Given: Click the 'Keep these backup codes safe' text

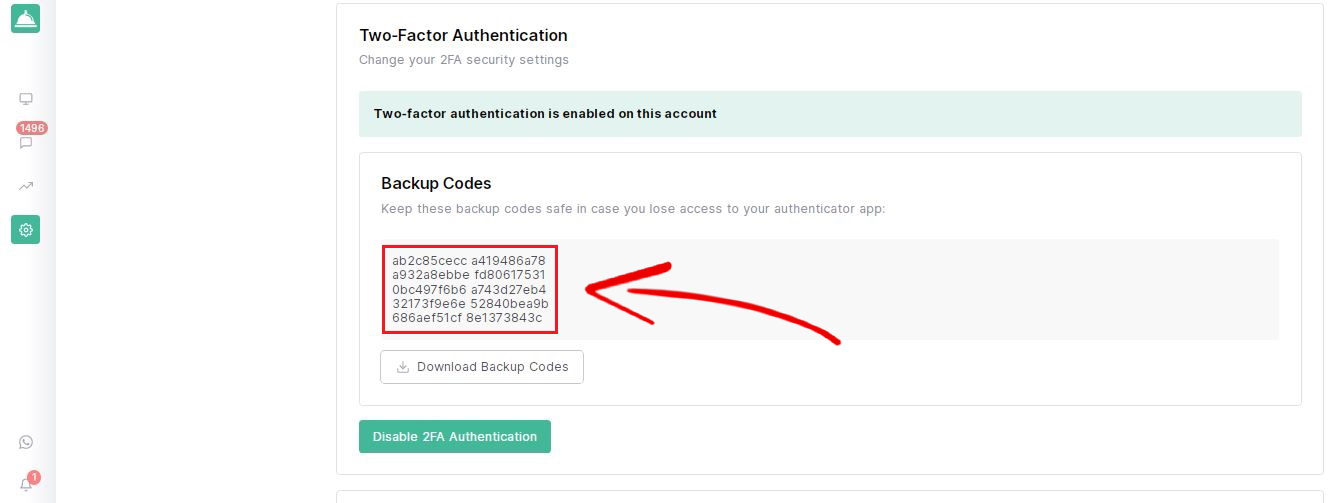Looking at the screenshot, I should pyautogui.click(x=633, y=209).
